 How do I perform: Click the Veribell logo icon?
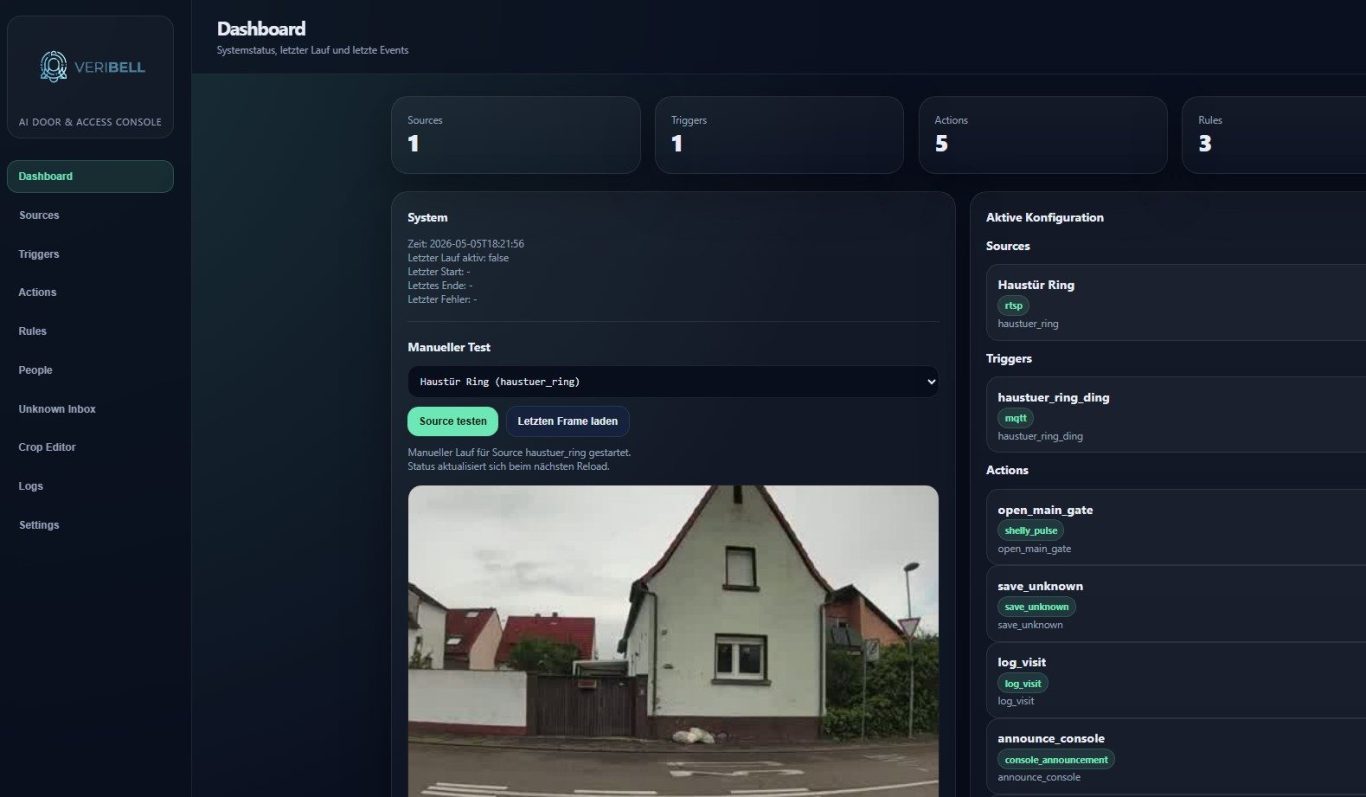[54, 66]
